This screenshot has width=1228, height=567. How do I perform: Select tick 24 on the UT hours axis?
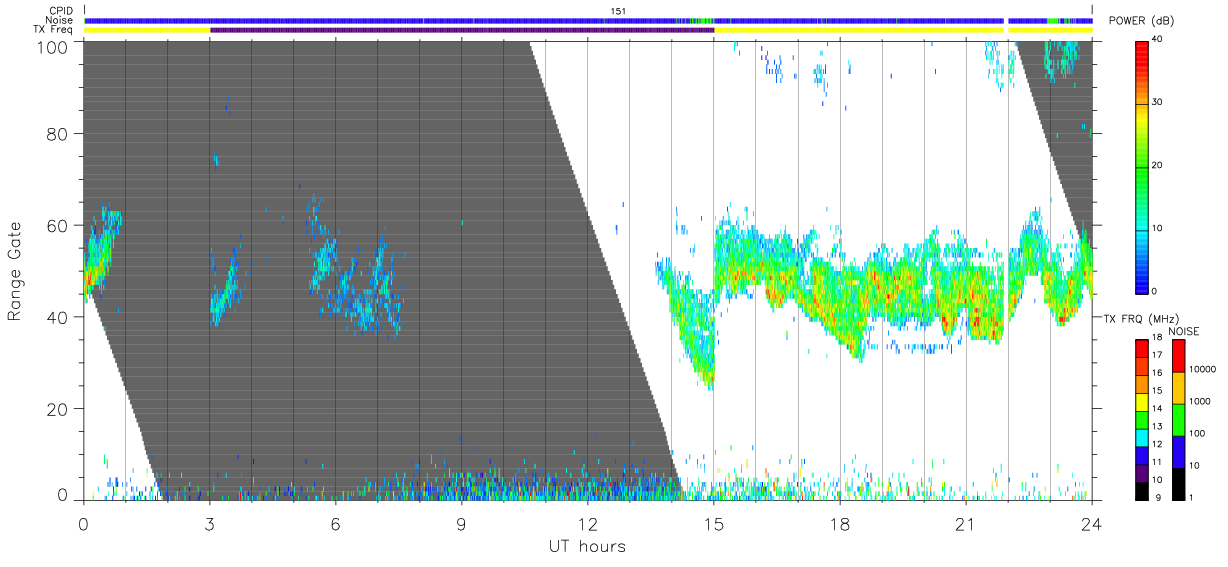(x=1091, y=523)
